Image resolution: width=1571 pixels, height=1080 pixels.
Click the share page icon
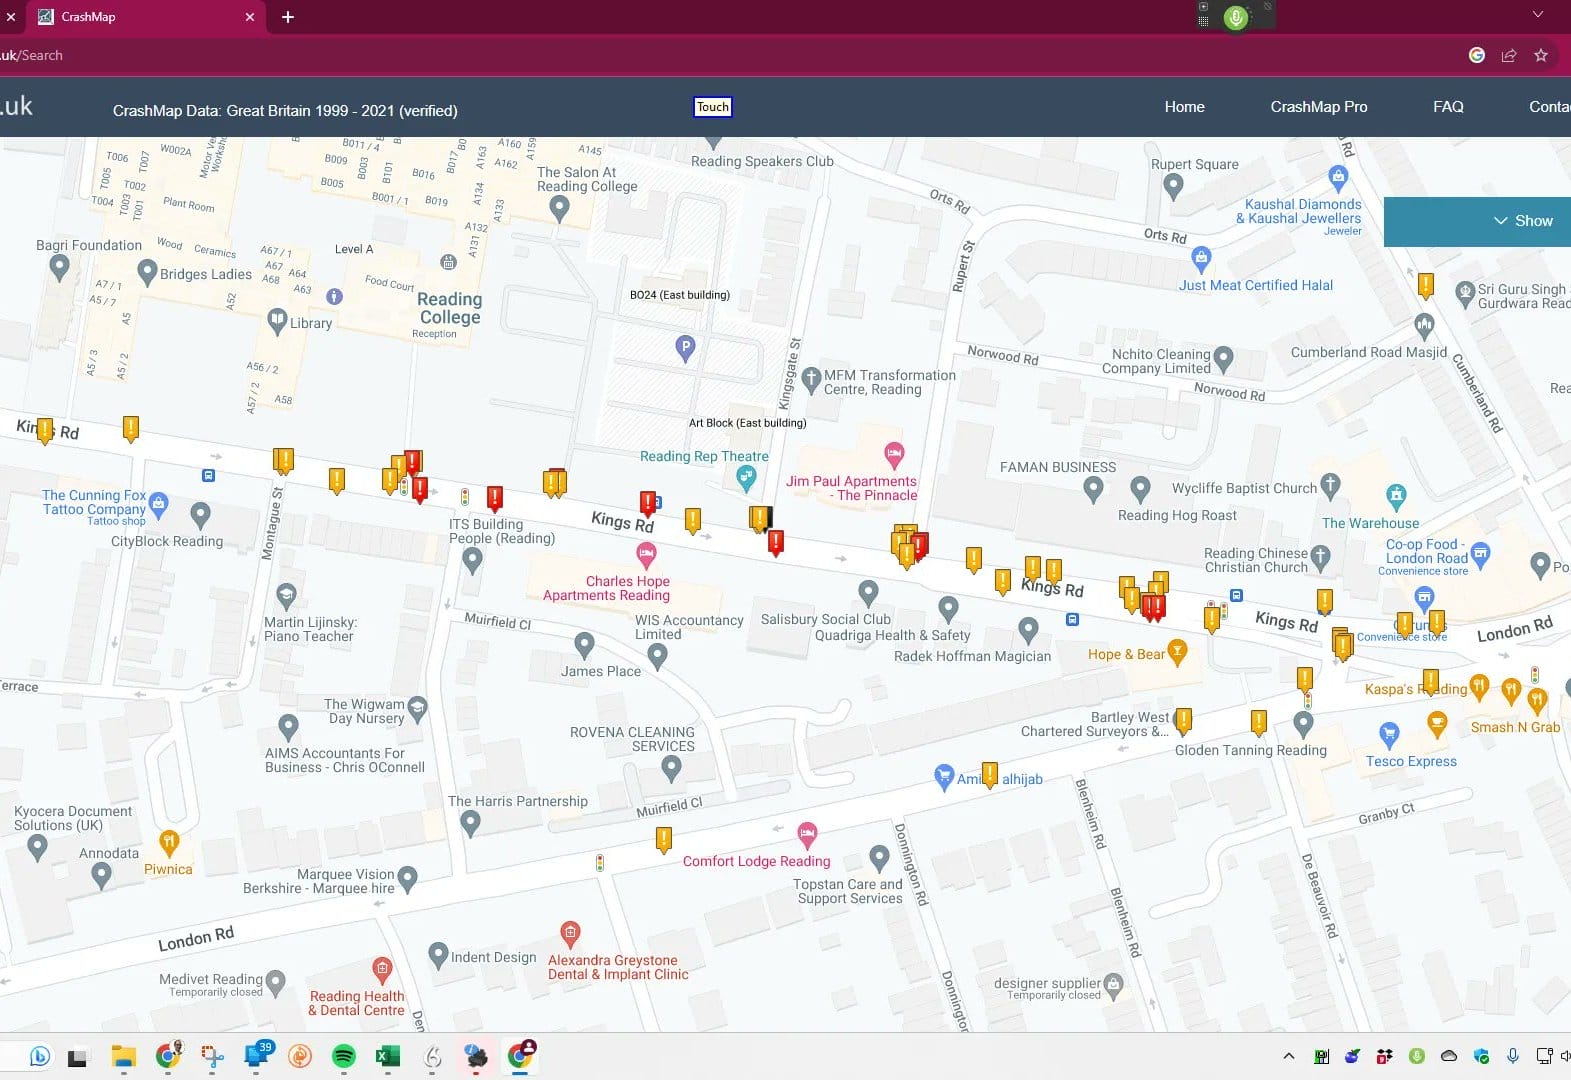(x=1508, y=55)
